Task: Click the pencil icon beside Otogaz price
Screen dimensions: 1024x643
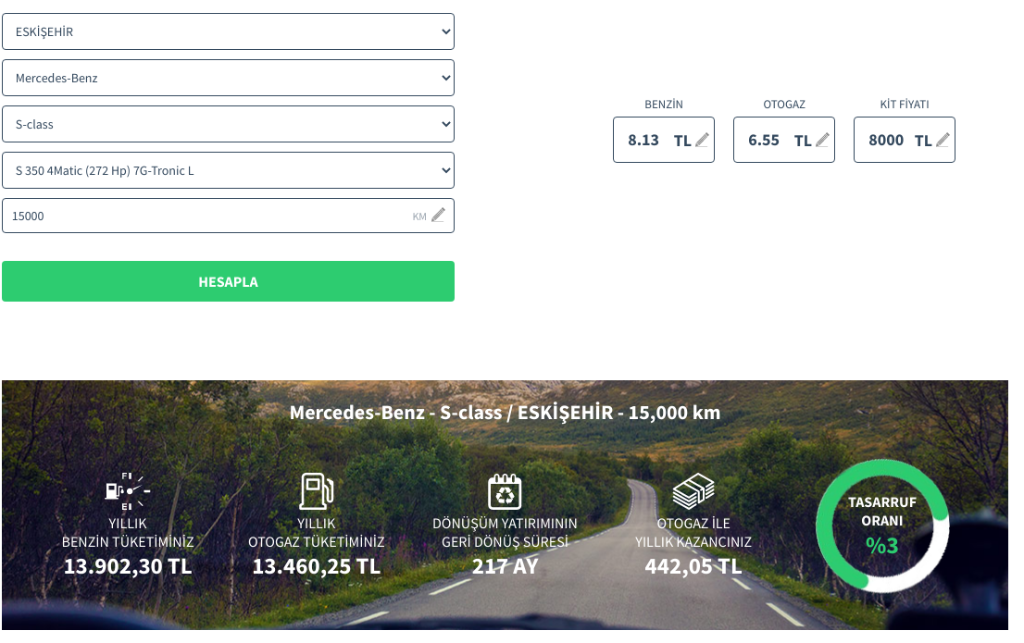Action: coord(822,140)
